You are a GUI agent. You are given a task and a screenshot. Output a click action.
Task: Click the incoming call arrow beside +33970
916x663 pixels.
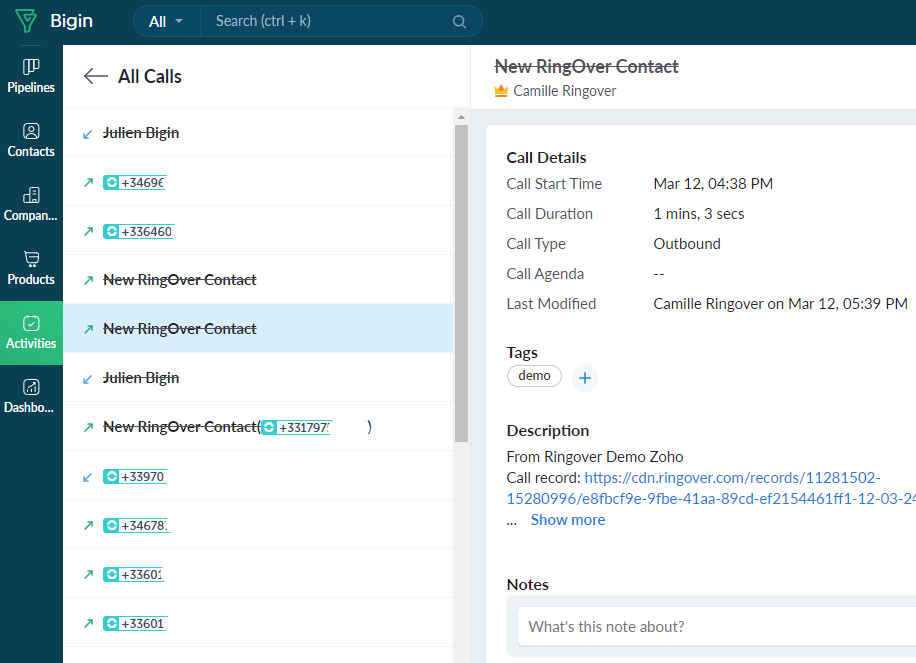click(x=88, y=477)
